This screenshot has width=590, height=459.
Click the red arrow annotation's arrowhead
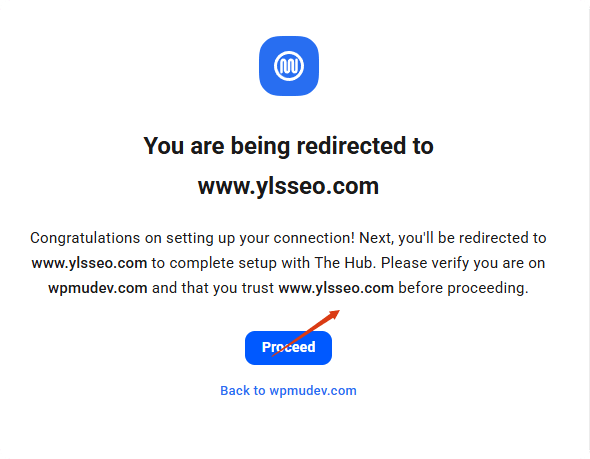334,314
